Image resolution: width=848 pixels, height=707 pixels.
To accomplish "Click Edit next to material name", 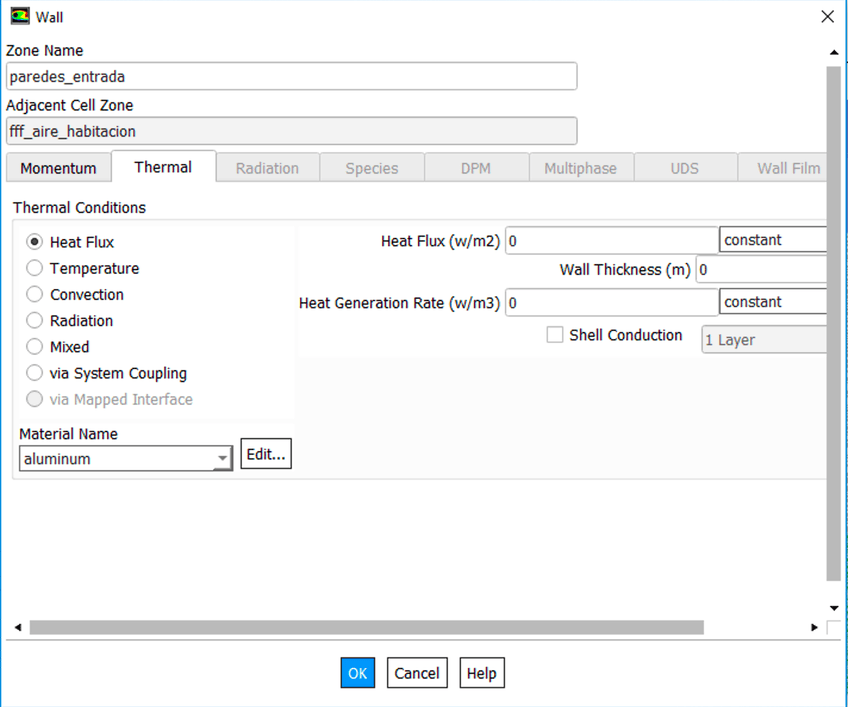I will pos(266,454).
